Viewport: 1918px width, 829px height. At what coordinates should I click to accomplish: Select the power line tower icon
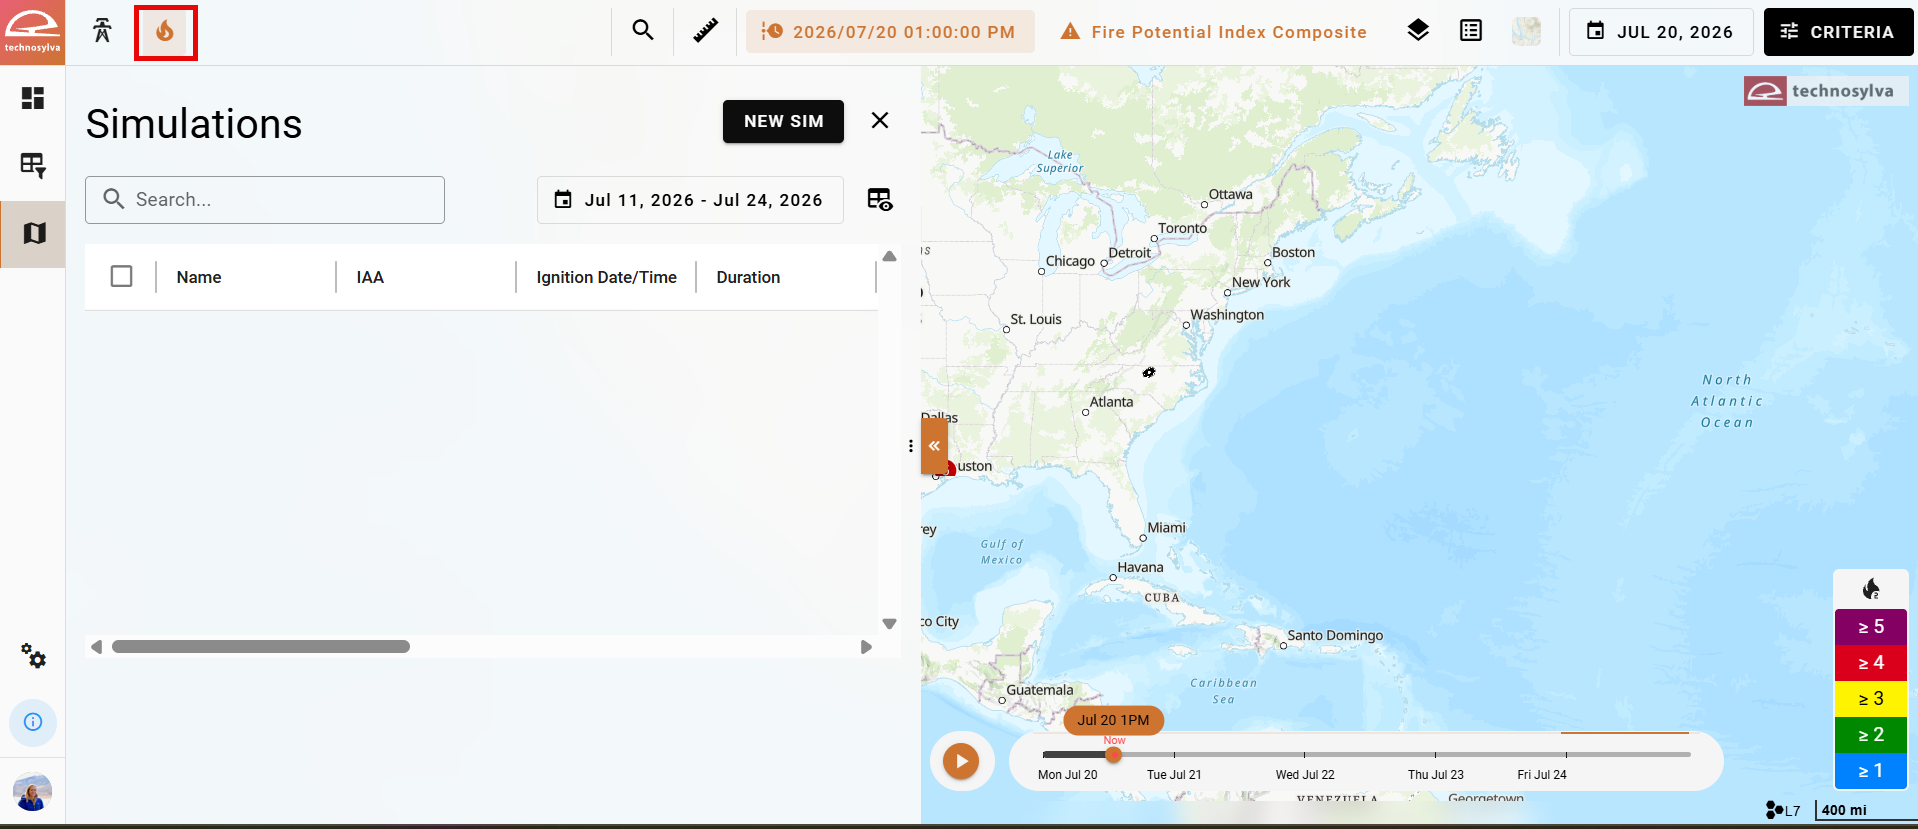[102, 31]
